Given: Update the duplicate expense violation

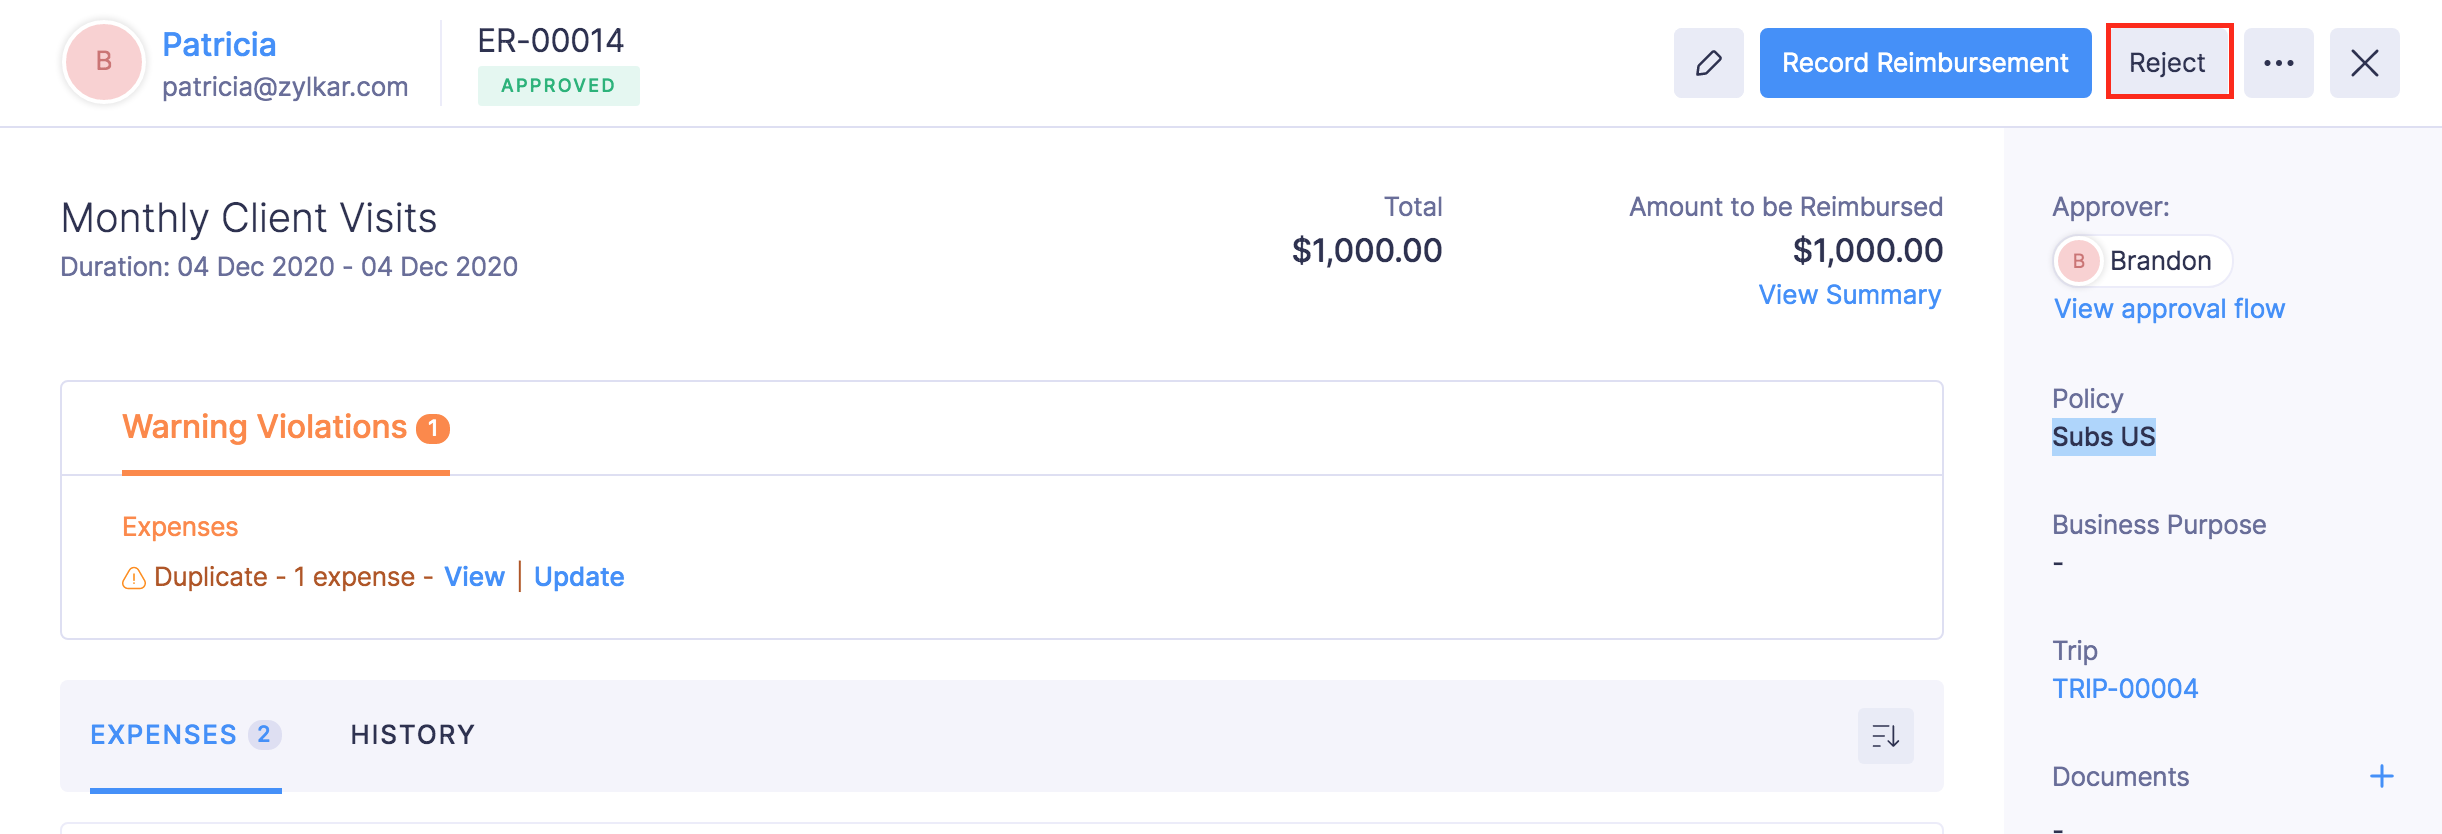Looking at the screenshot, I should (x=579, y=577).
